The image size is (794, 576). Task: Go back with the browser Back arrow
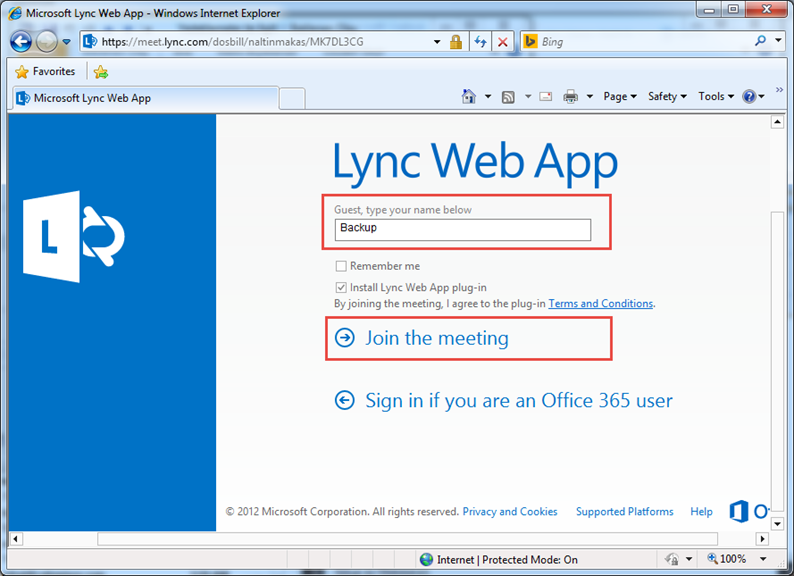click(x=21, y=42)
